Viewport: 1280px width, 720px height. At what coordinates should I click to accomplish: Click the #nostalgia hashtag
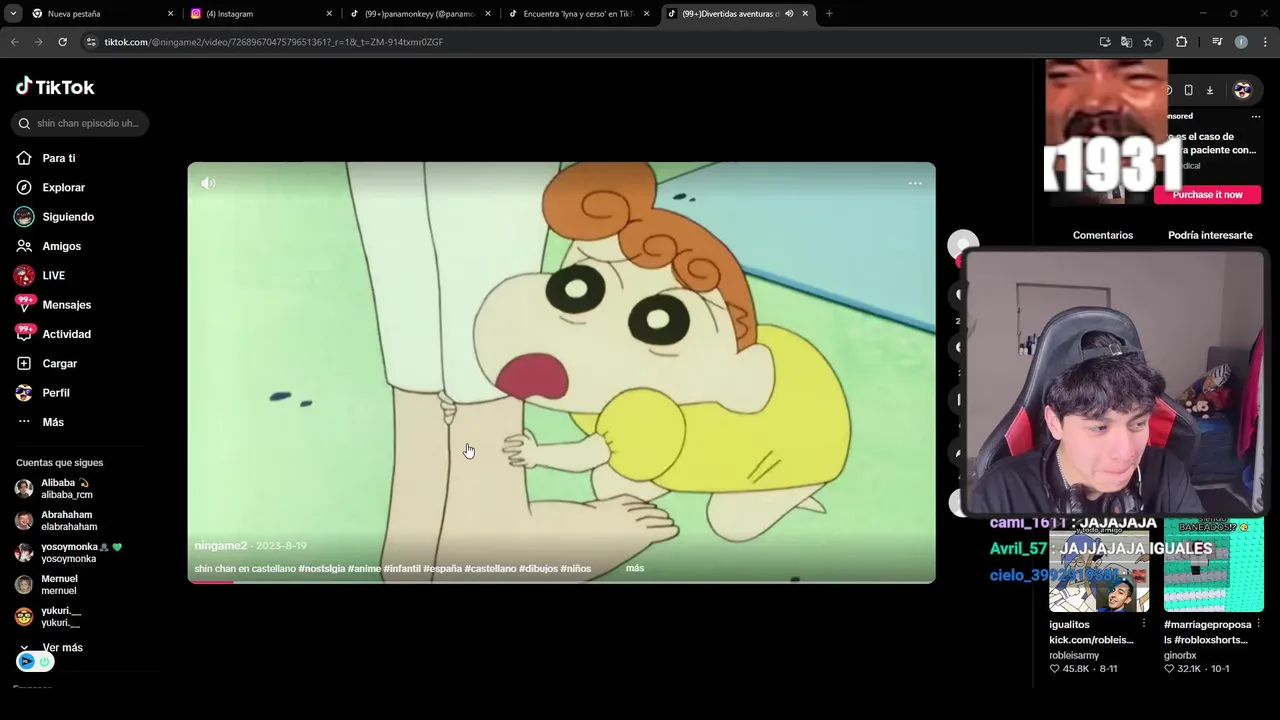point(322,568)
